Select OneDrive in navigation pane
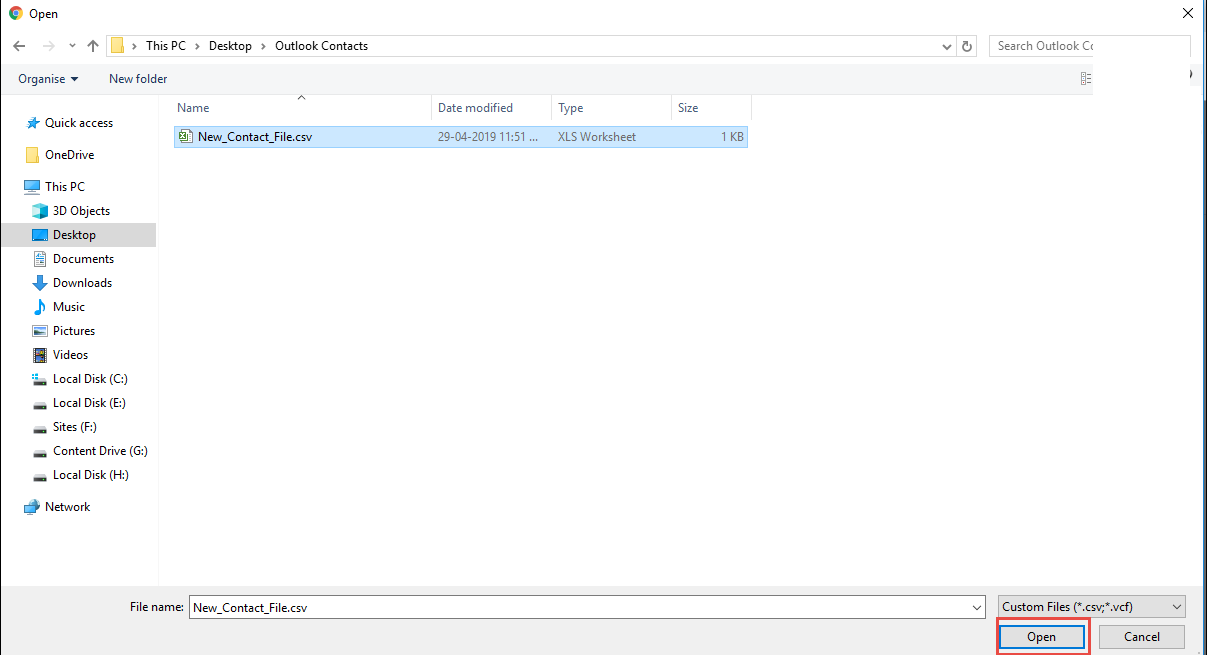Image resolution: width=1207 pixels, height=655 pixels. [69, 155]
